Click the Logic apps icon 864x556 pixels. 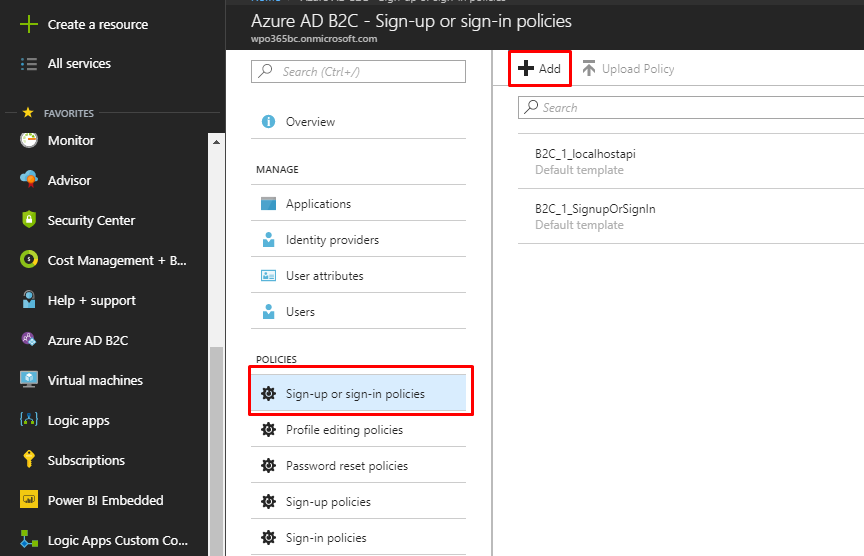pyautogui.click(x=29, y=420)
